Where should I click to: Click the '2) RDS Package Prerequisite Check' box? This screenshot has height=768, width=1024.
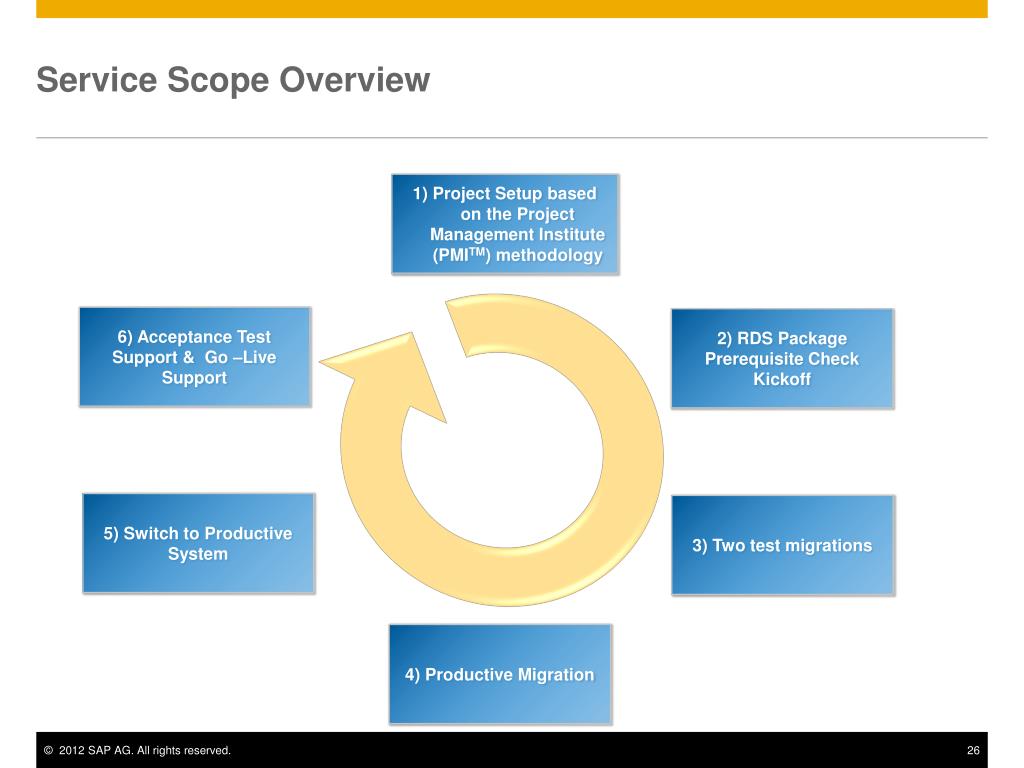pos(782,359)
